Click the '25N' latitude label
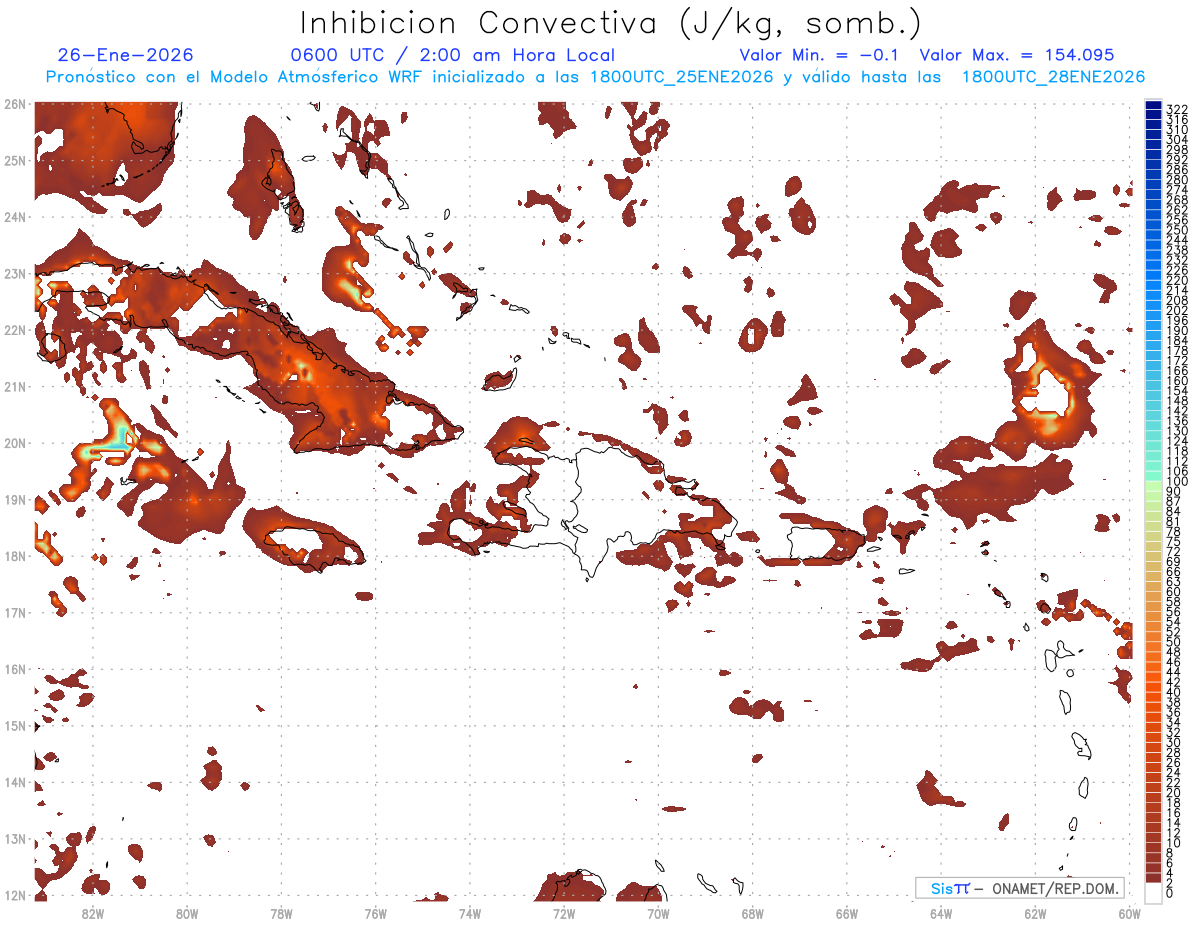This screenshot has height=927, width=1200. tap(15, 160)
